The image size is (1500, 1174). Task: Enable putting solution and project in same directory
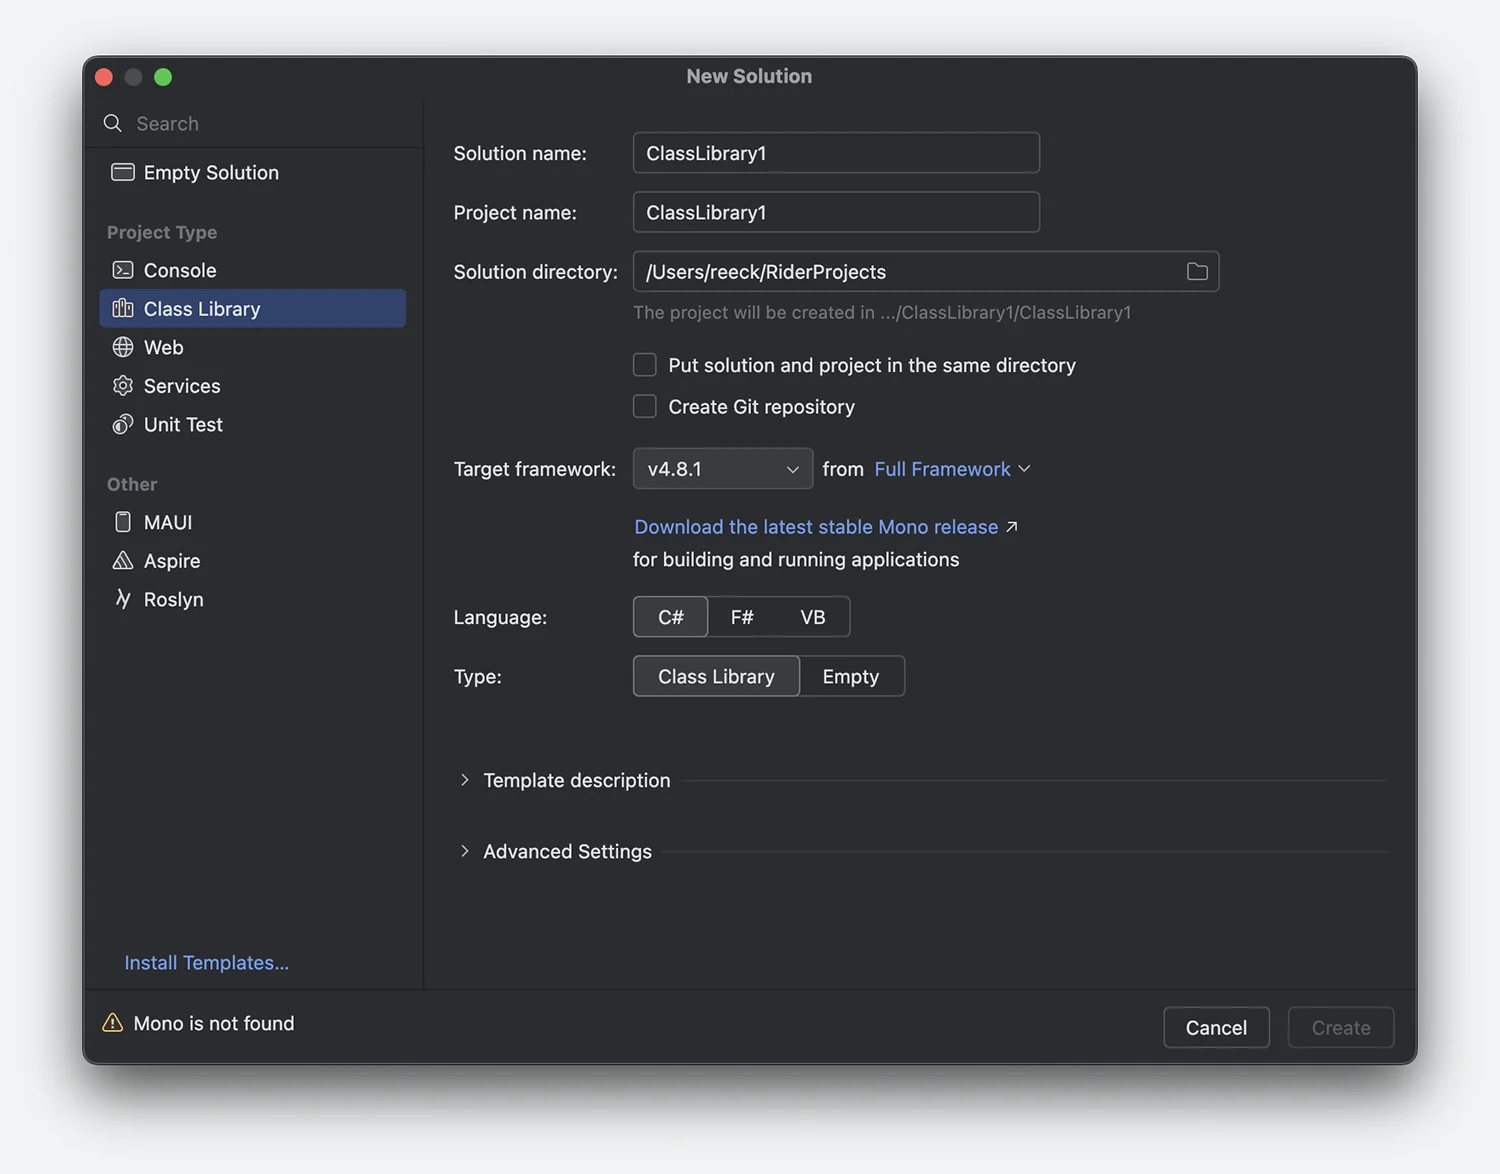coord(645,365)
